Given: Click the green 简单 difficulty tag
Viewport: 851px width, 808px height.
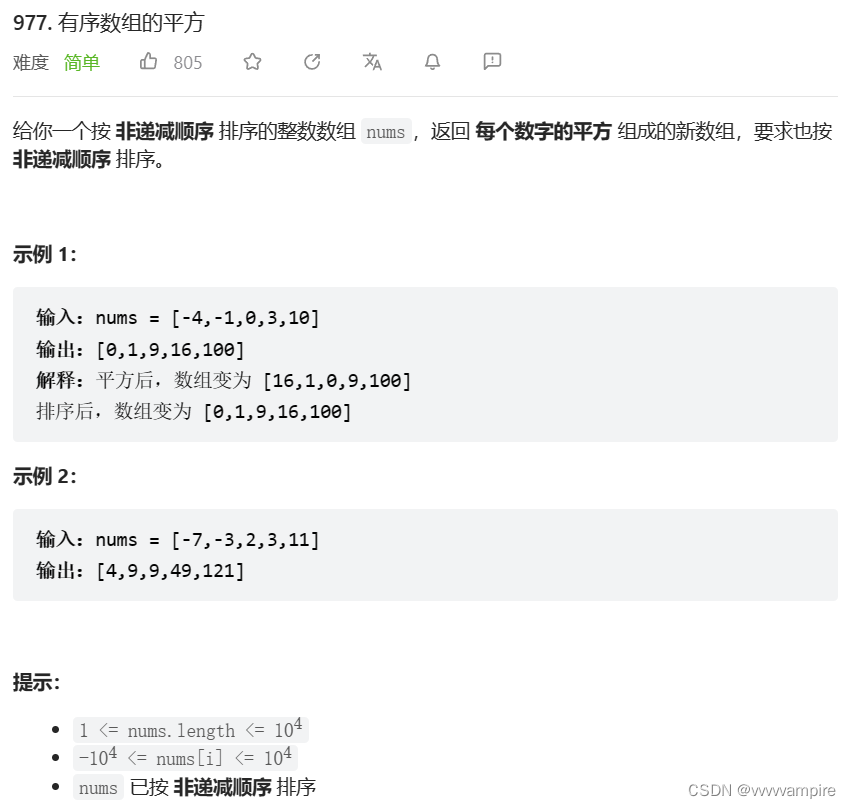Looking at the screenshot, I should (x=81, y=63).
